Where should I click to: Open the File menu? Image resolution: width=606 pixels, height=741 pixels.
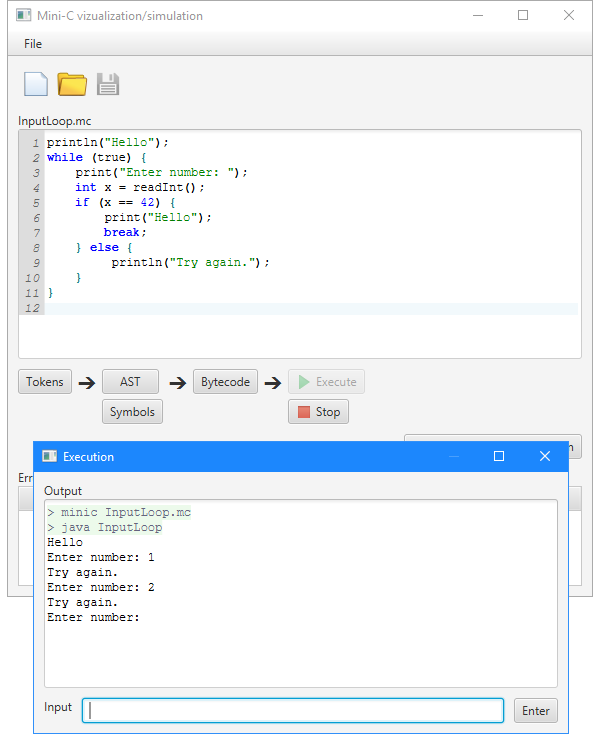click(x=33, y=44)
